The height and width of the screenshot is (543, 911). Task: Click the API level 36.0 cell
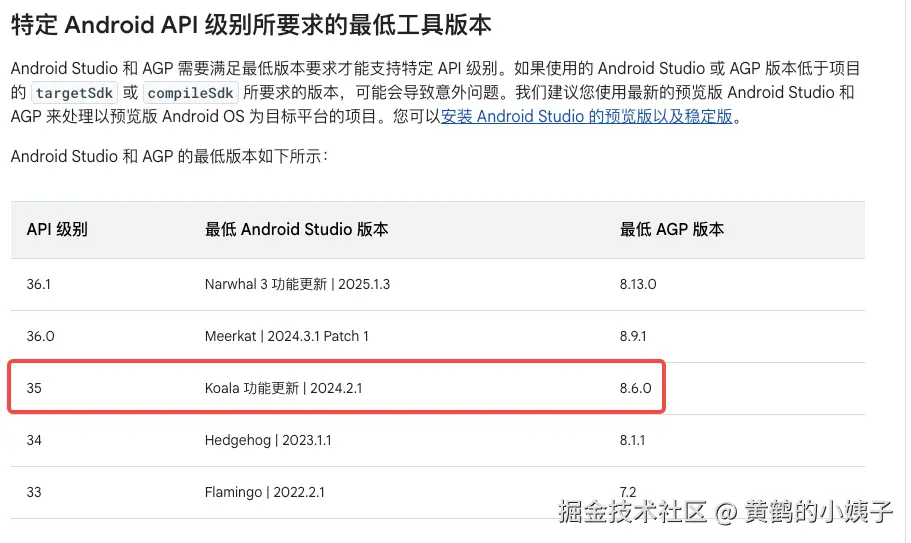point(40,336)
